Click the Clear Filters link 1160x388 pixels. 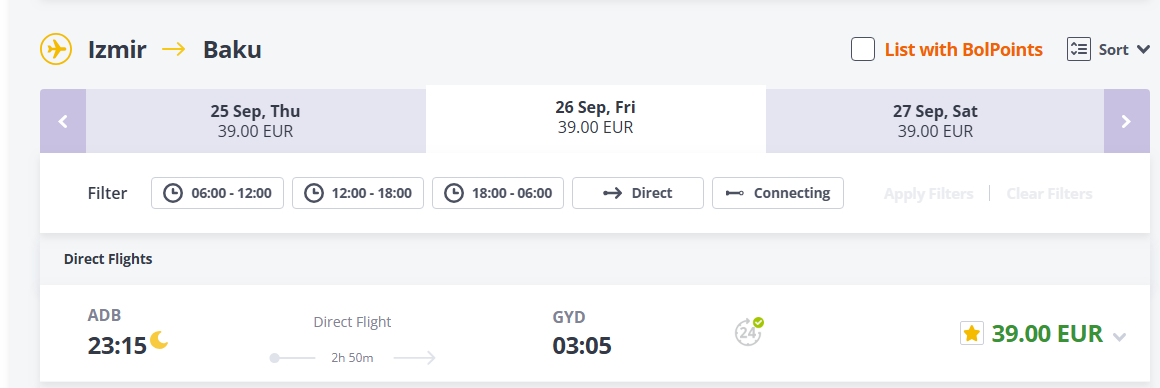pos(1049,194)
